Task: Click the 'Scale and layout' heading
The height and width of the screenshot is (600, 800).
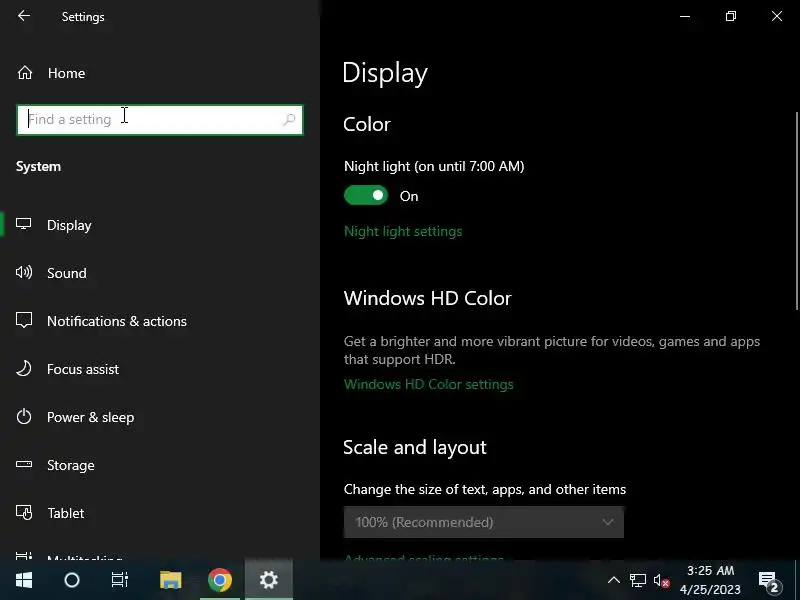Action: (415, 447)
